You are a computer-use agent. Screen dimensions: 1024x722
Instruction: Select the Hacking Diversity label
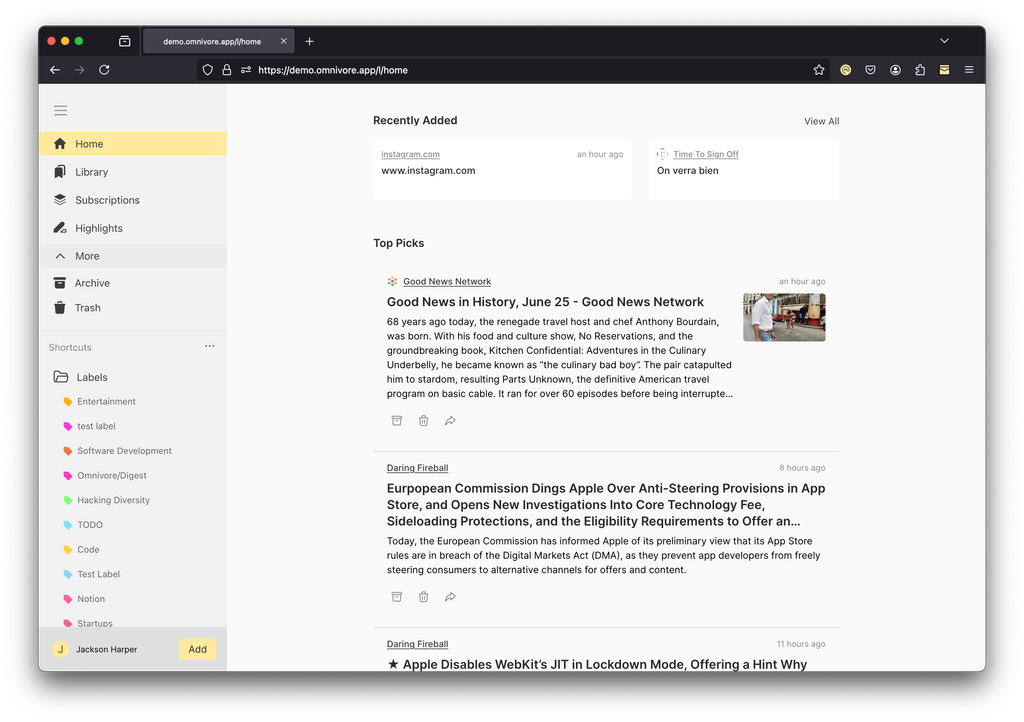click(113, 500)
